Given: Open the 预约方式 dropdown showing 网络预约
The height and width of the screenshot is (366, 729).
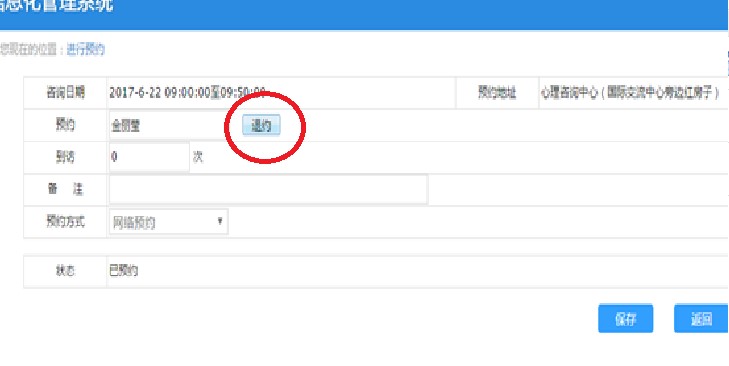Looking at the screenshot, I should (169, 222).
